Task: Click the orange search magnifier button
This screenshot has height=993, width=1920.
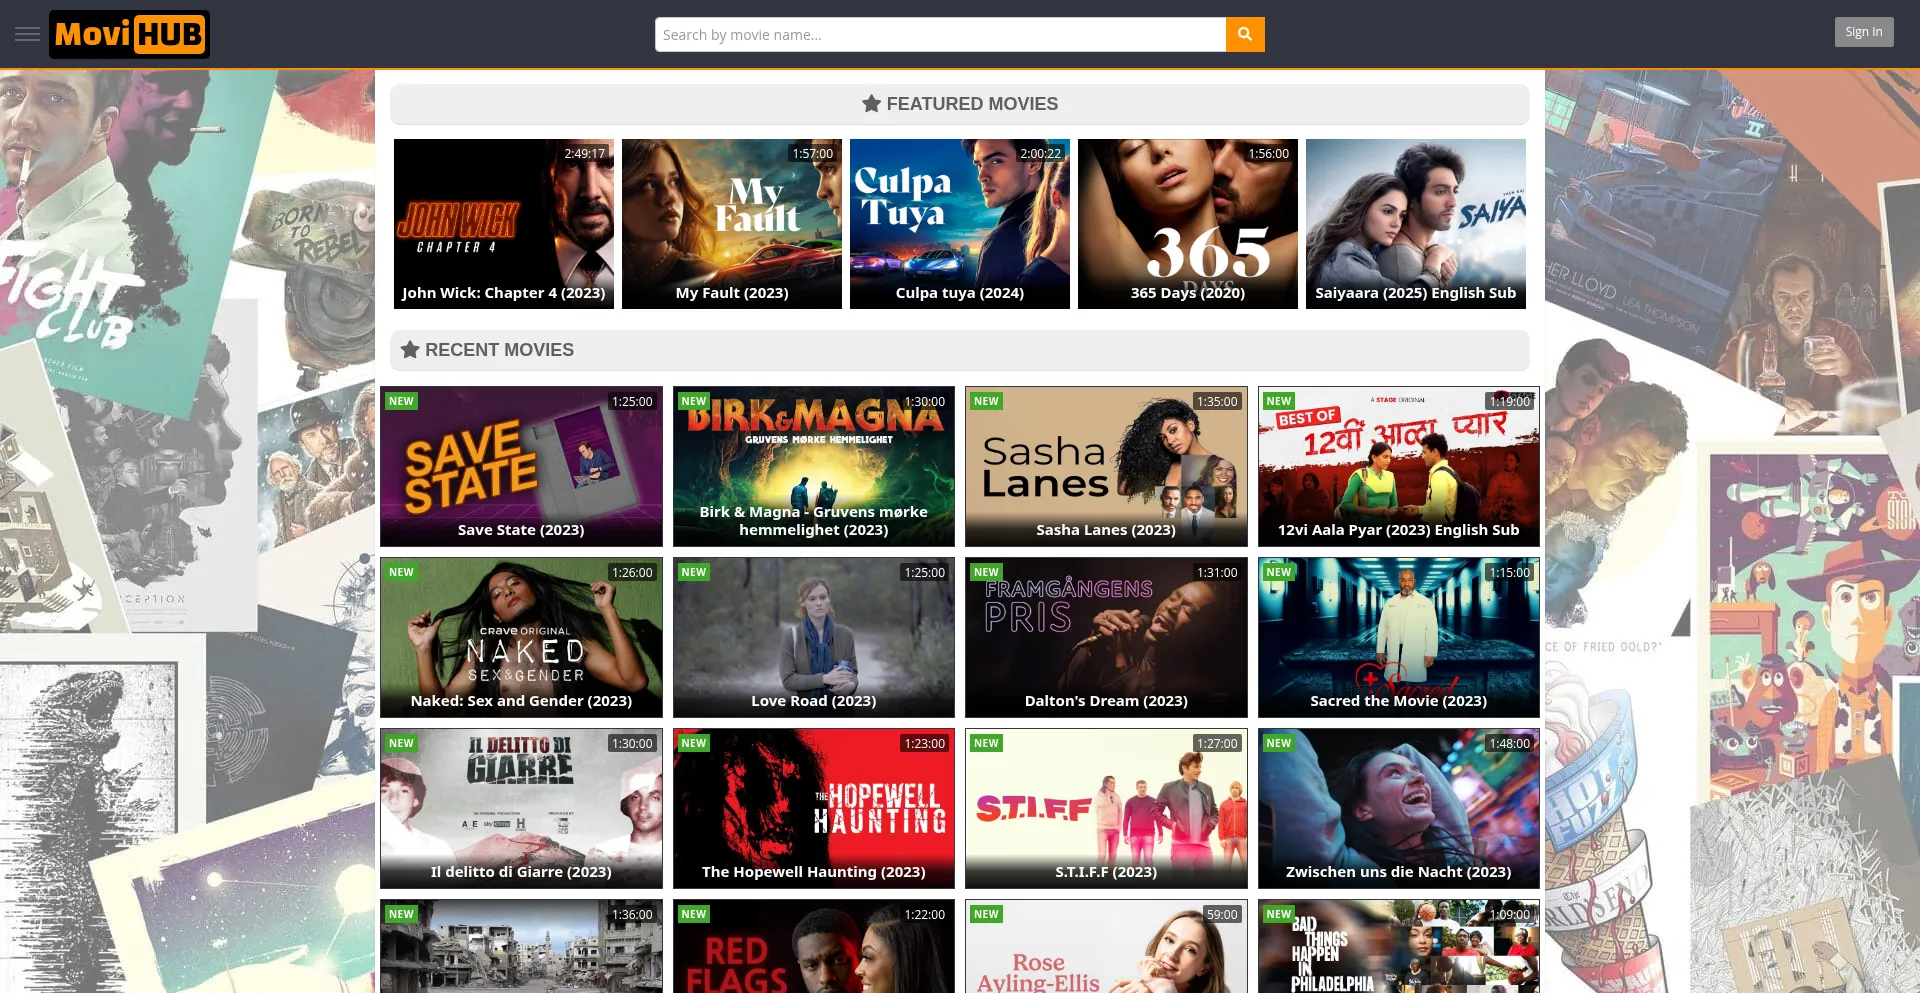Action: (x=1245, y=34)
